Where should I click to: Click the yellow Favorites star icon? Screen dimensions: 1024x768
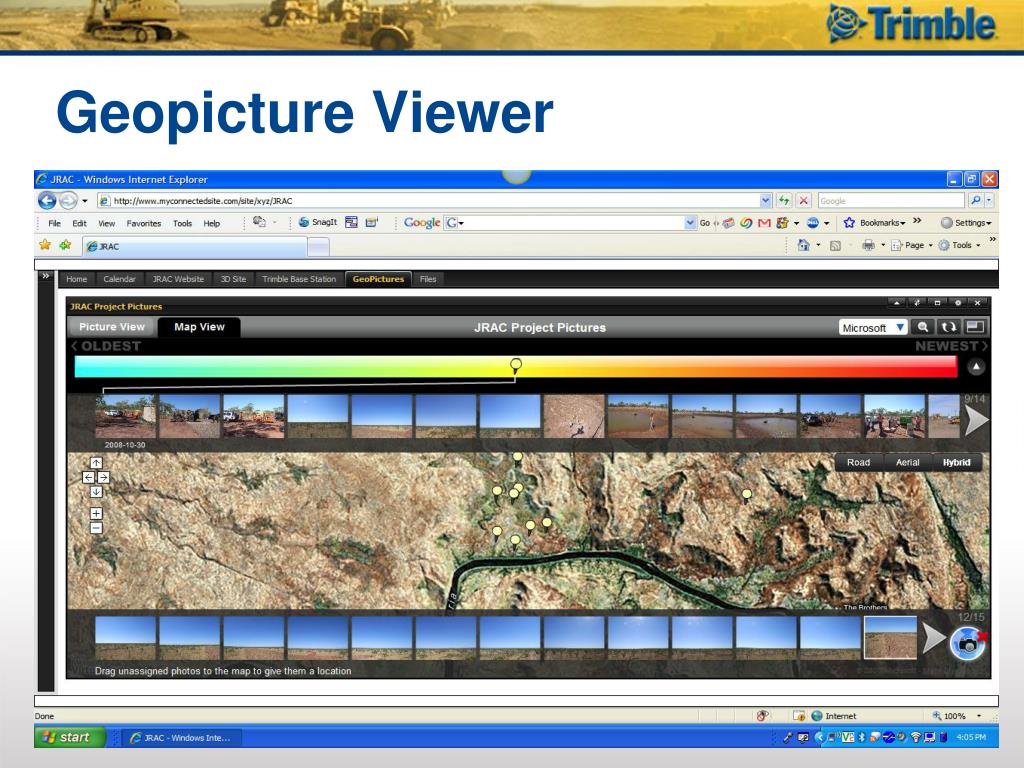45,245
